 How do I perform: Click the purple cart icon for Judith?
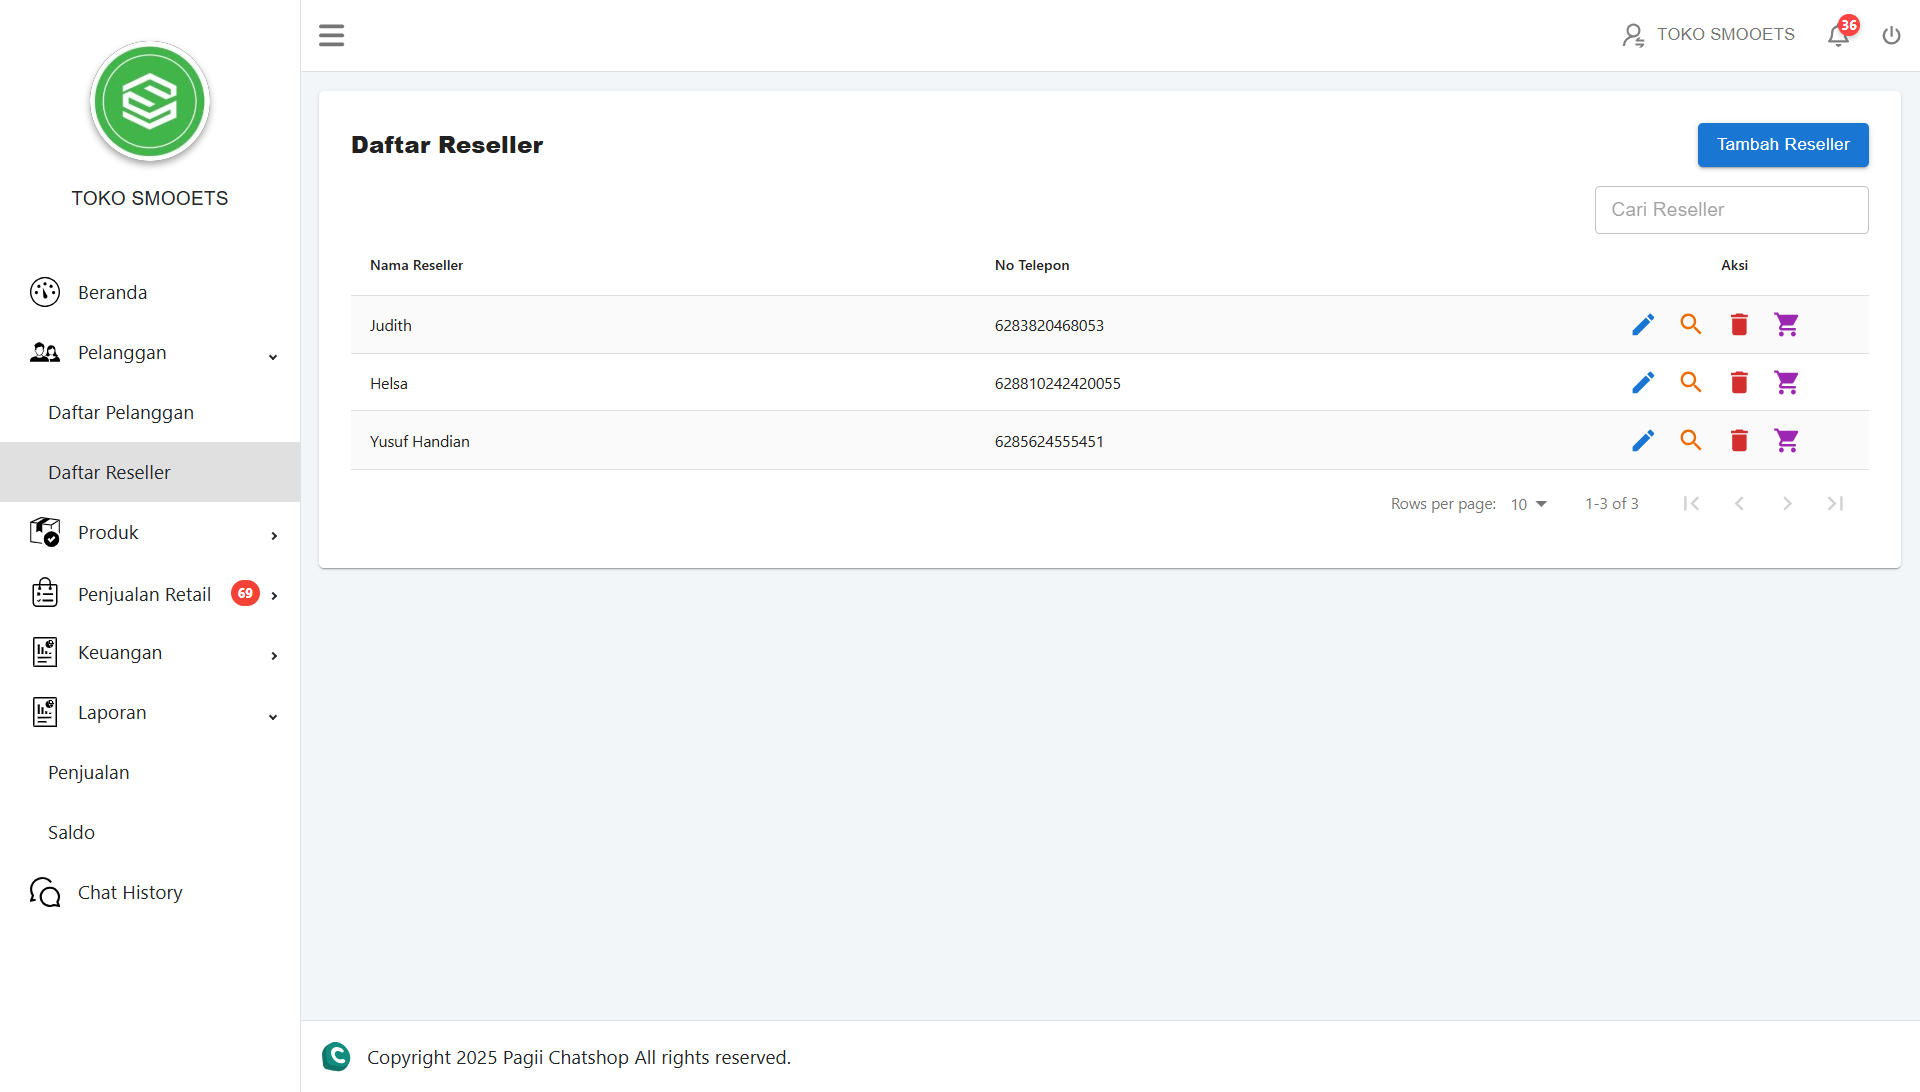tap(1786, 325)
